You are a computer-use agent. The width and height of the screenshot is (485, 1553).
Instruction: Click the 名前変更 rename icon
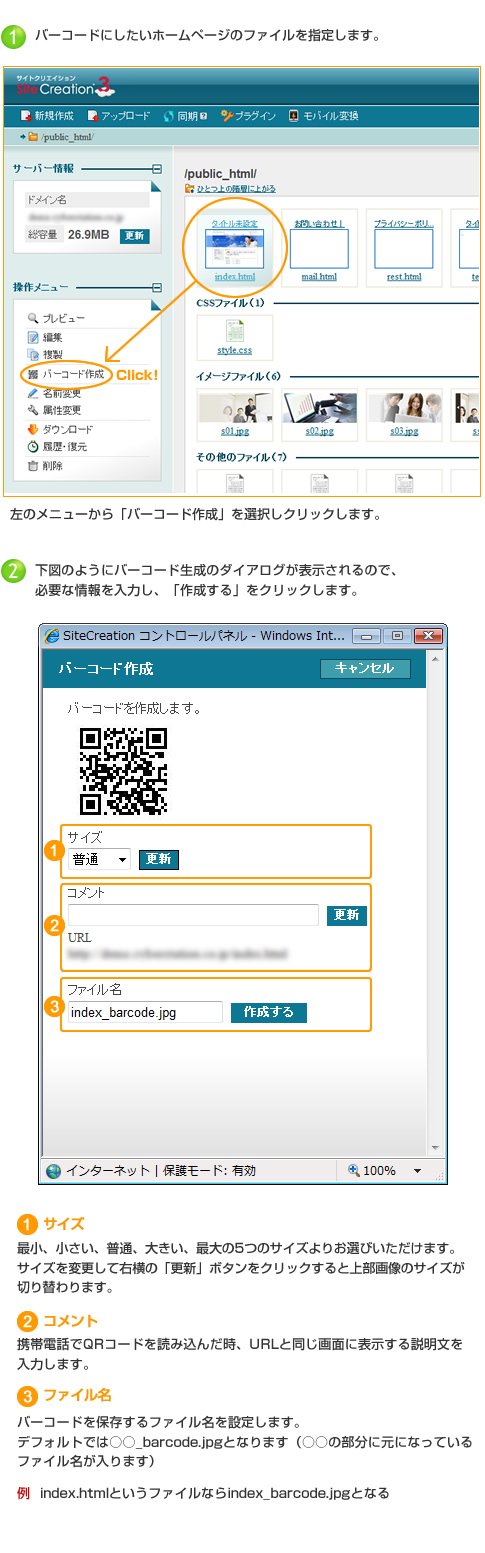tap(33, 393)
